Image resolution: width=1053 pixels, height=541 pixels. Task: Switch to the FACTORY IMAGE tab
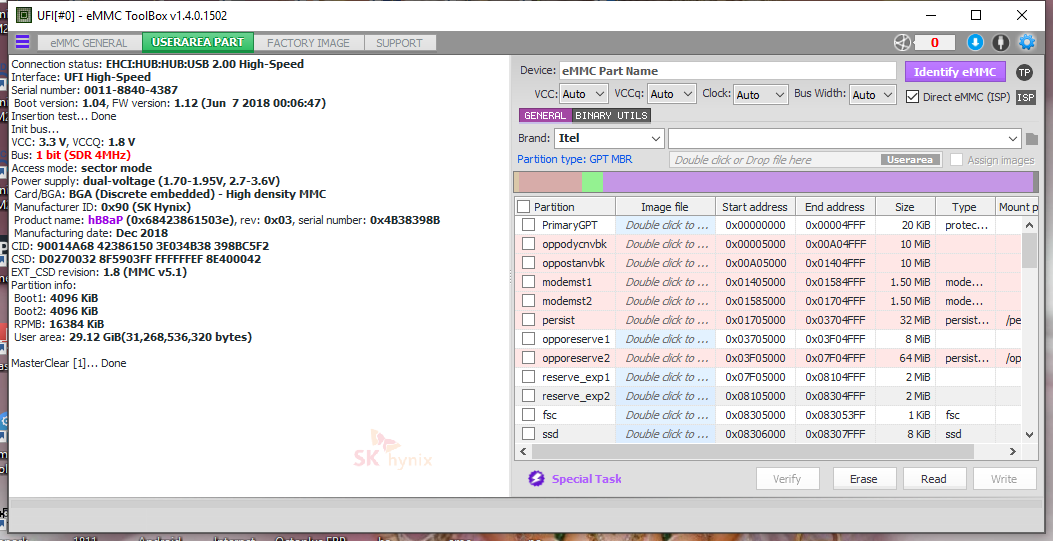click(308, 43)
